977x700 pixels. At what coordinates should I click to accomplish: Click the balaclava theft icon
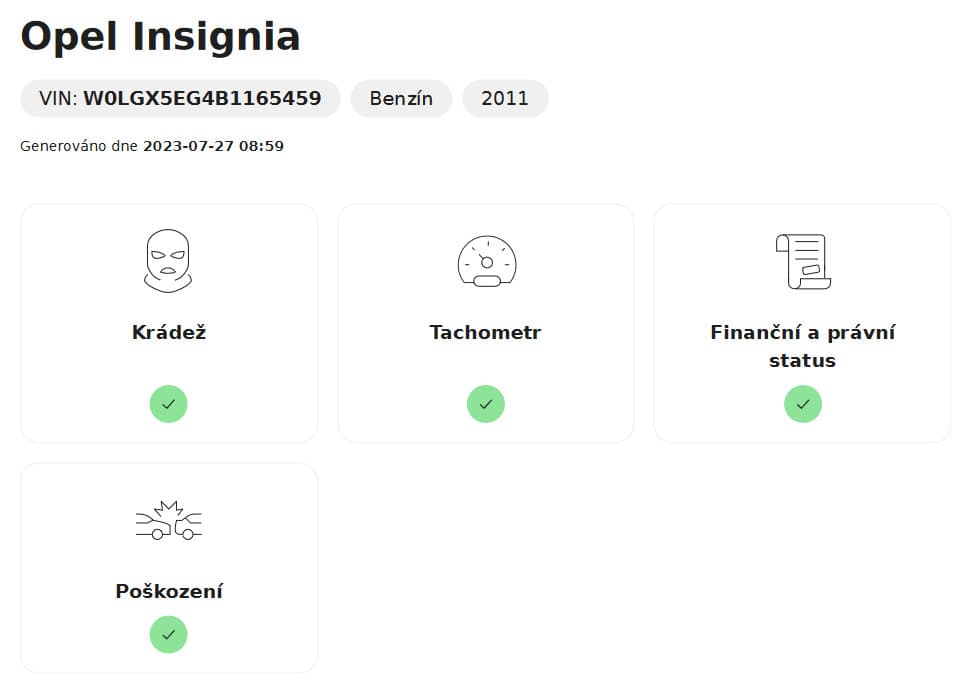(x=168, y=261)
